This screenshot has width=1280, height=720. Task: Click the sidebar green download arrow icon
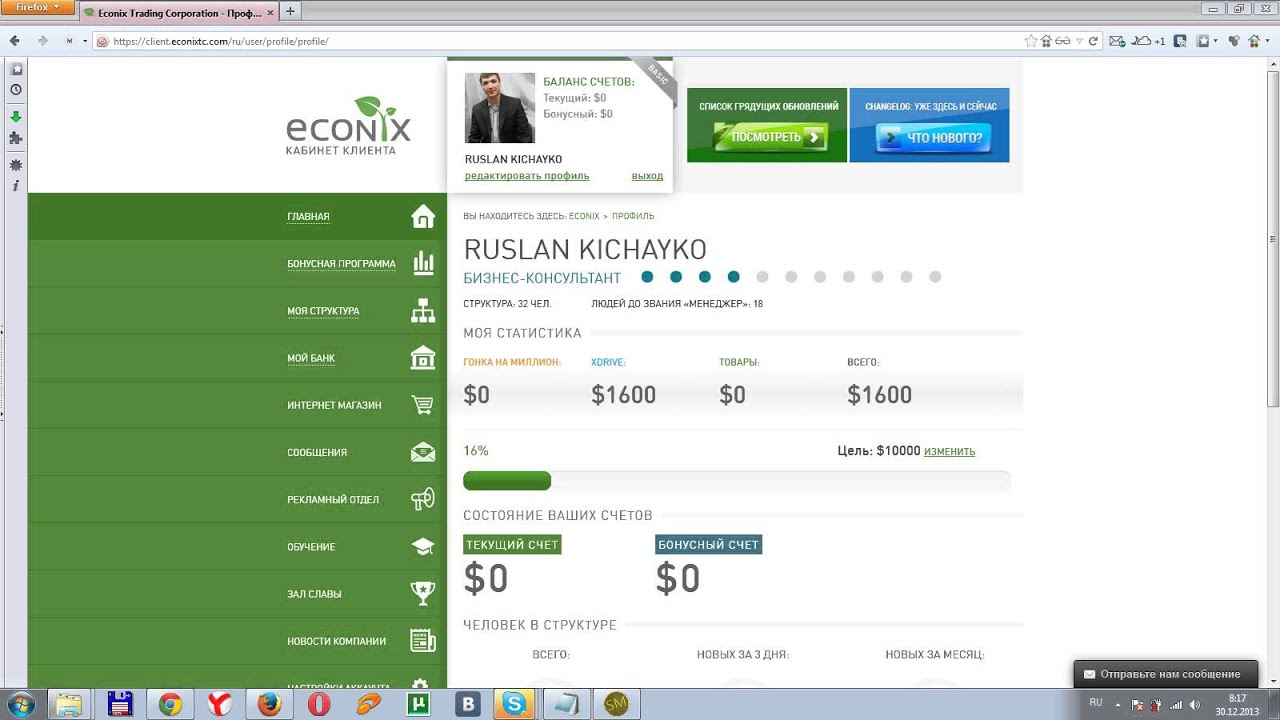point(15,115)
